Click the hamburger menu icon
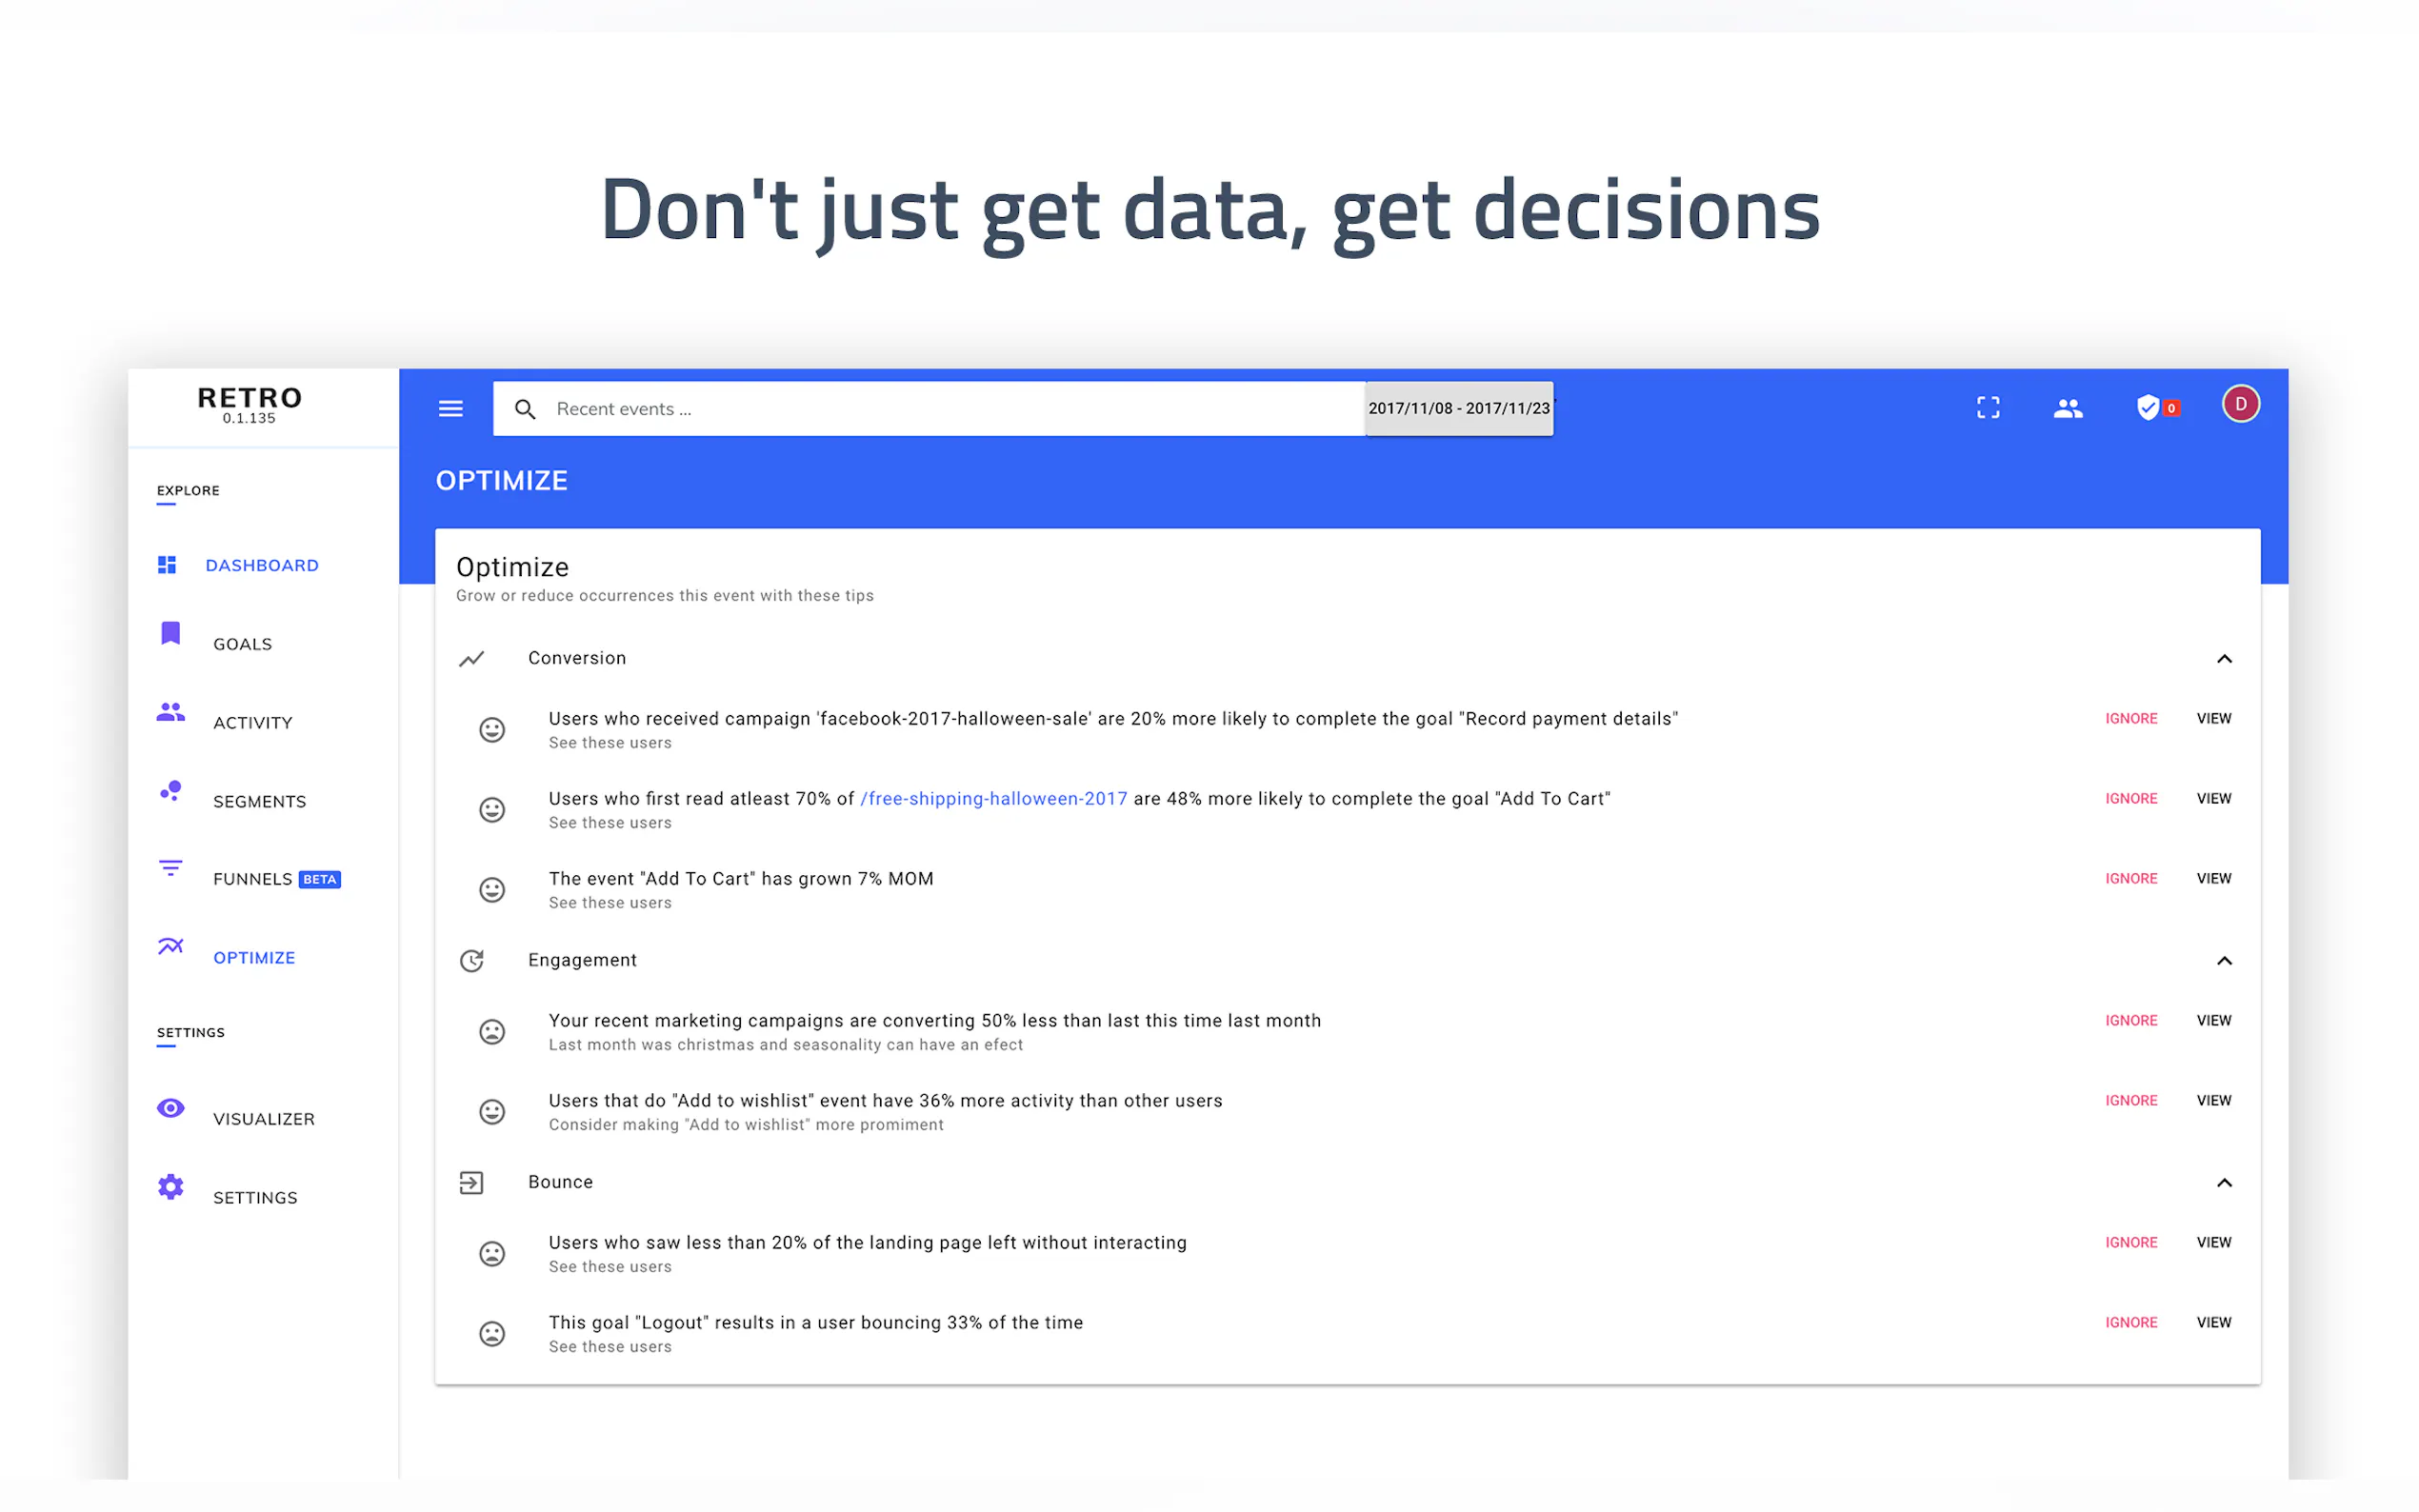Screen dimensions: 2419x1512 tap(451, 408)
